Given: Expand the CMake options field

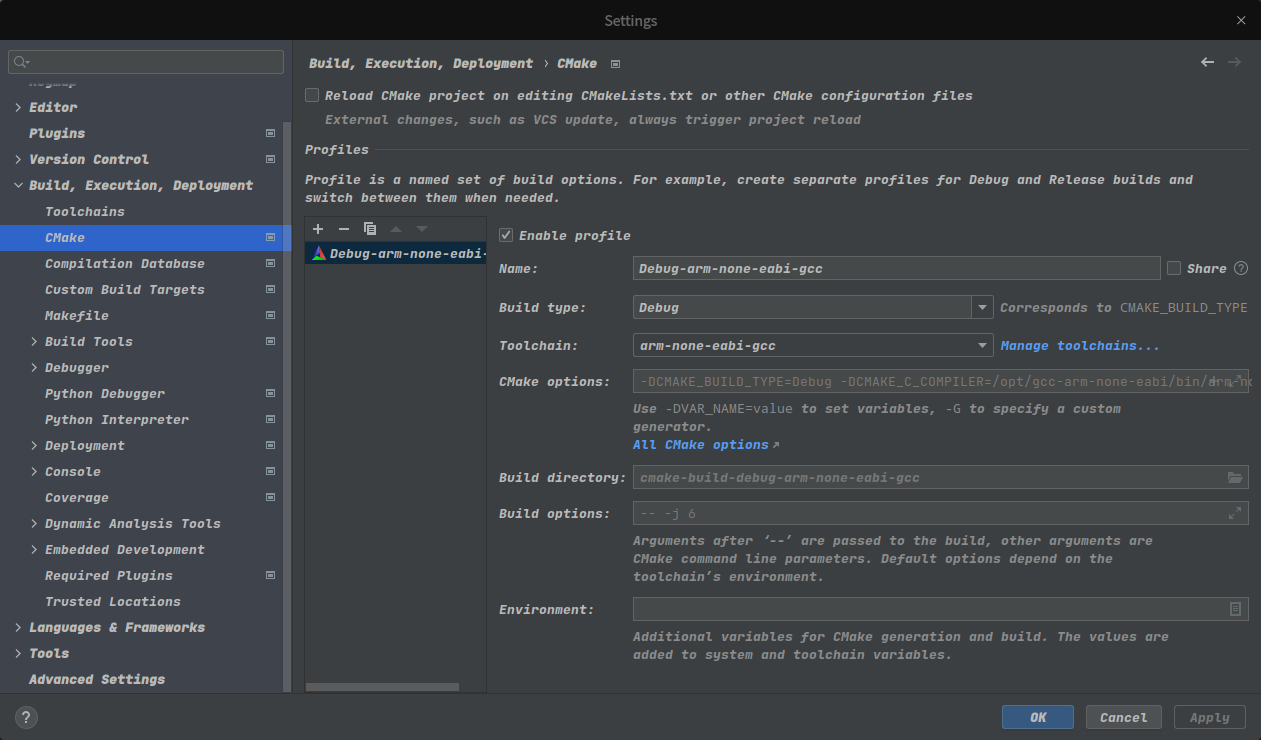Looking at the screenshot, I should point(1237,381).
